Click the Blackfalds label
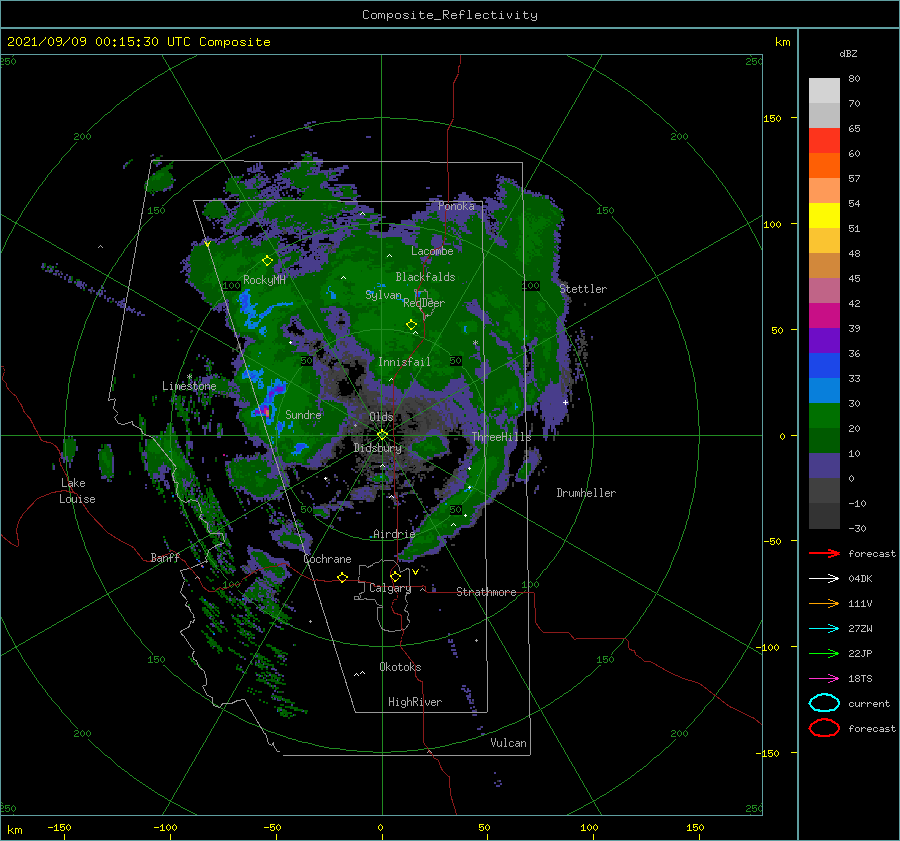 425,277
